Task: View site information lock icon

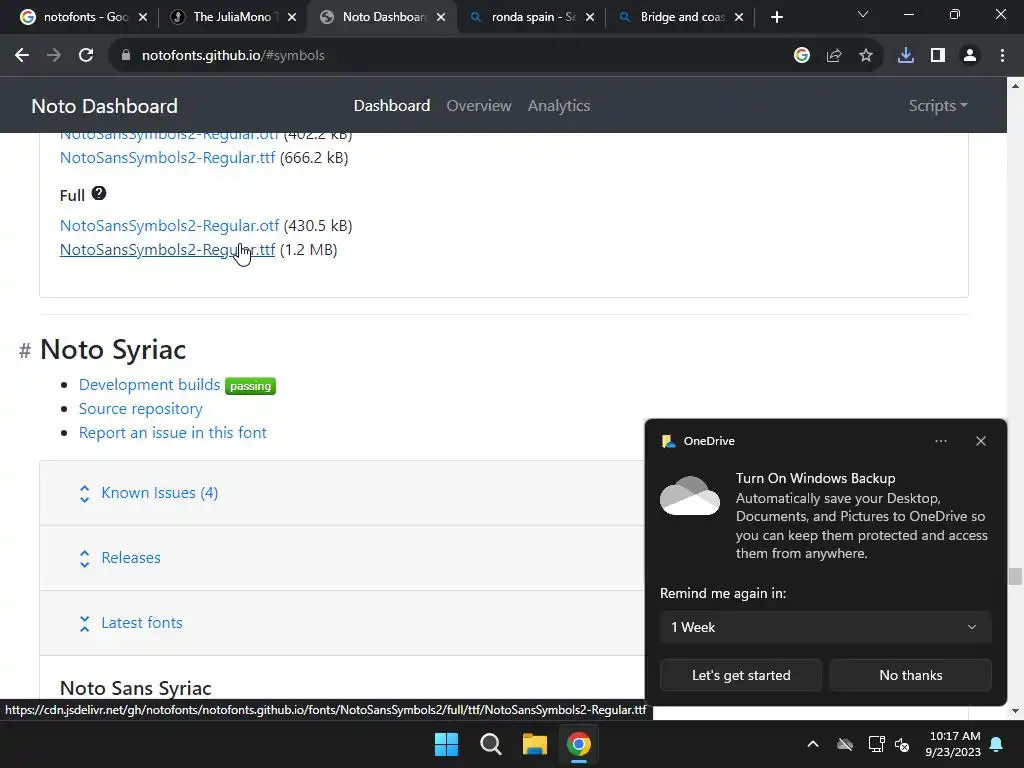Action: point(126,56)
